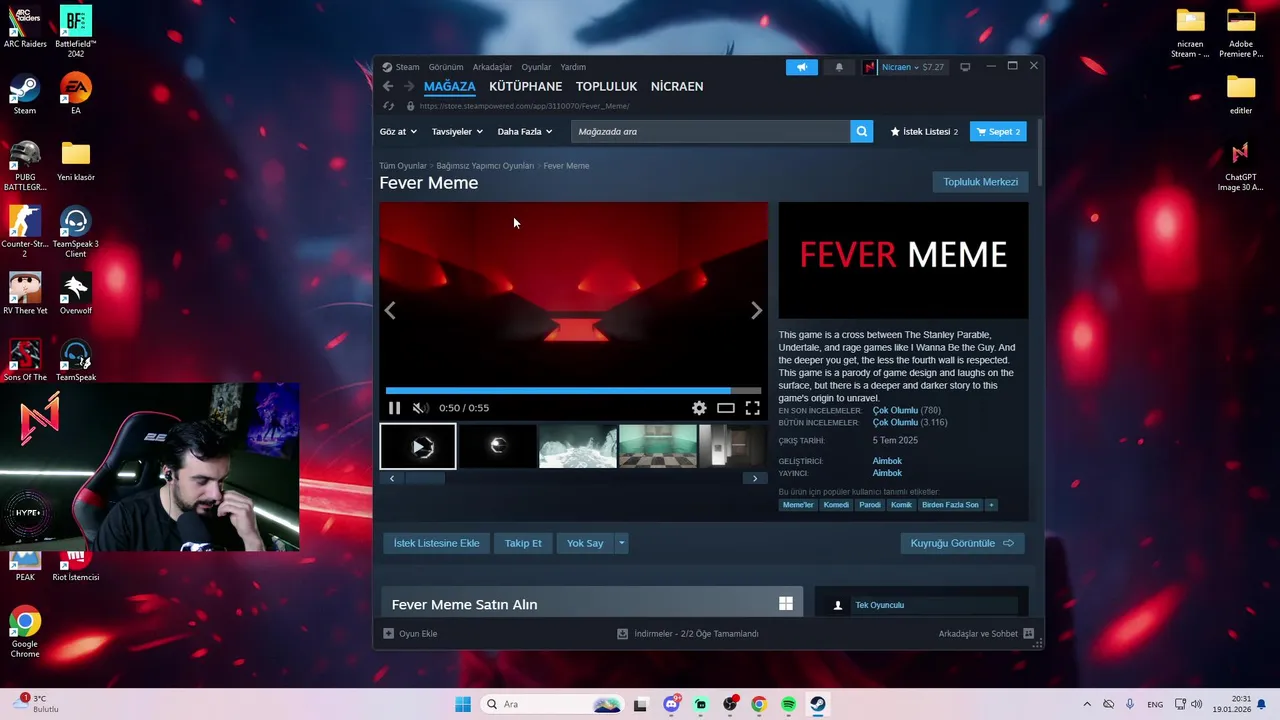Open Google Chrome from the taskbar
Viewport: 1280px width, 720px height.
pyautogui.click(x=759, y=704)
